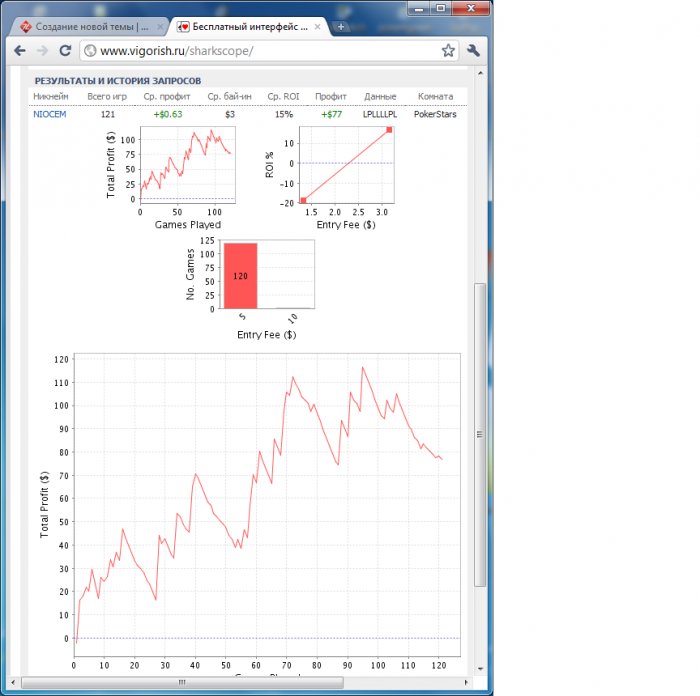Screen dimensions: 700x696
Task: Click the lower ROI data point marker
Action: tap(304, 200)
